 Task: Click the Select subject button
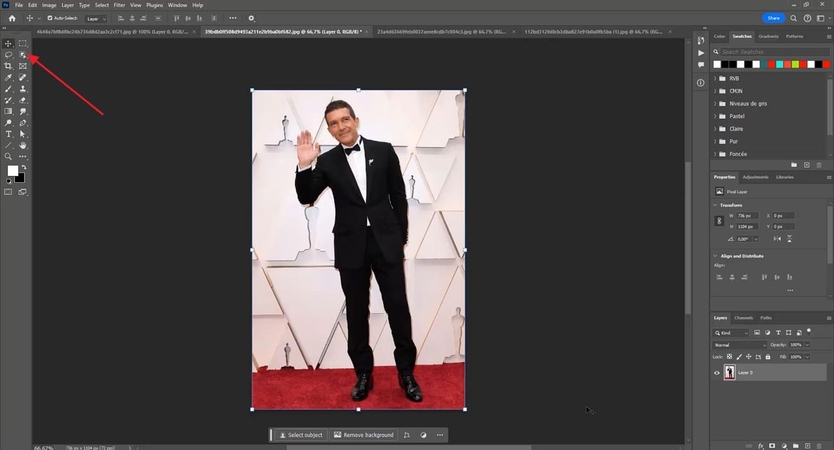[x=301, y=435]
